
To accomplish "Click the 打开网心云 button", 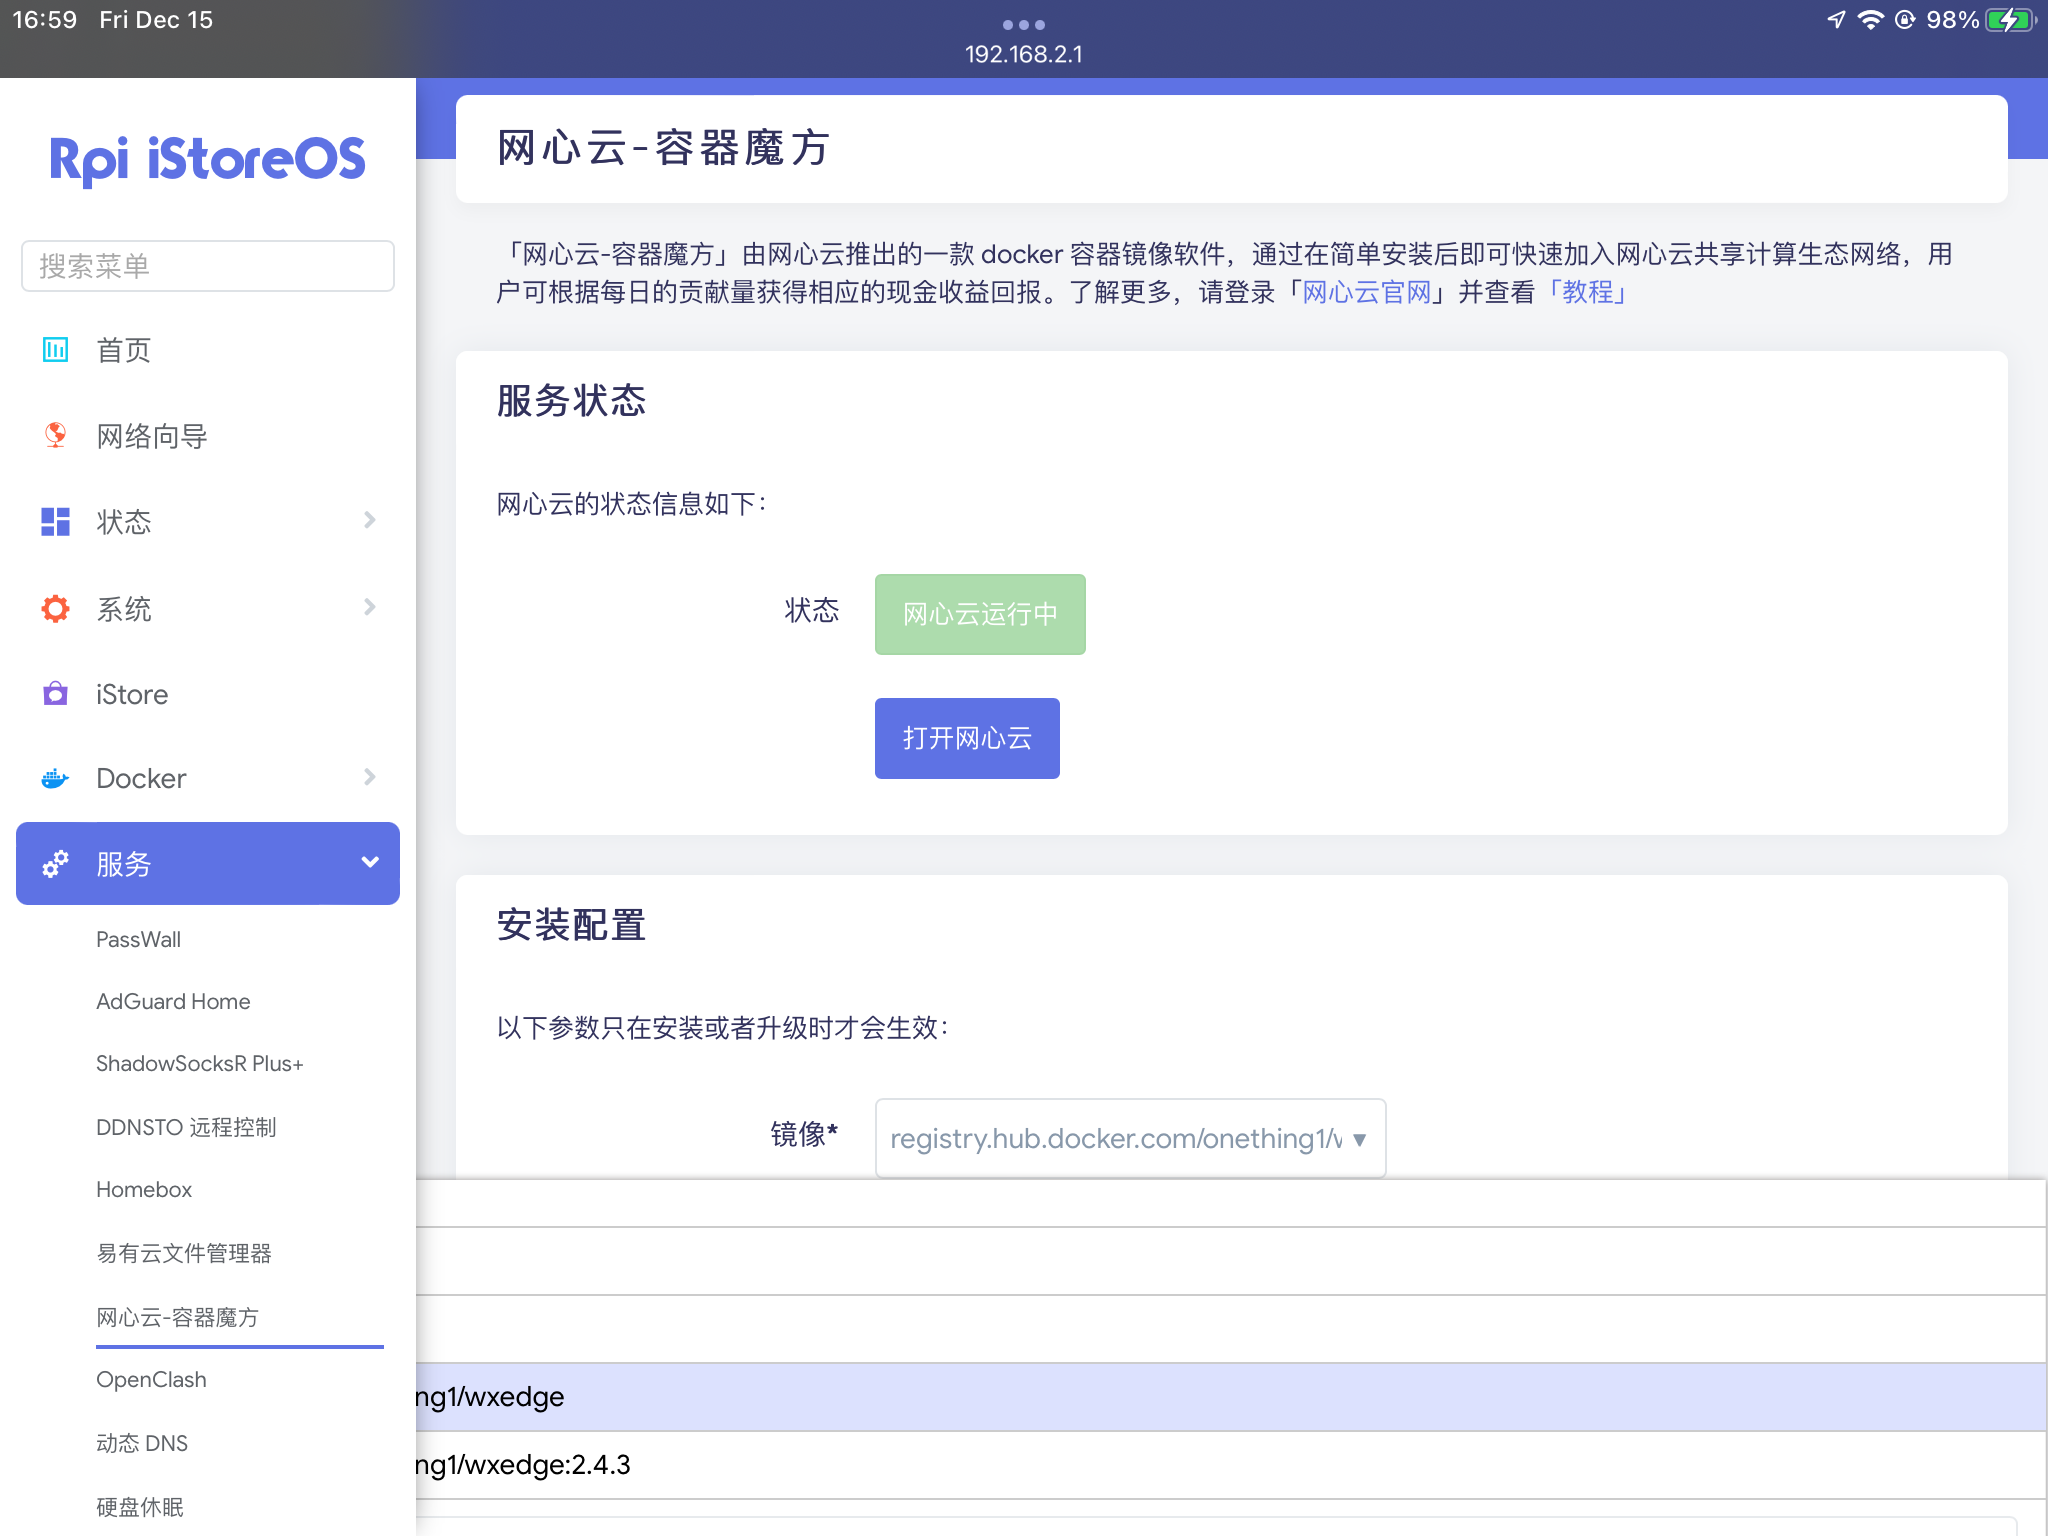I will pyautogui.click(x=966, y=738).
